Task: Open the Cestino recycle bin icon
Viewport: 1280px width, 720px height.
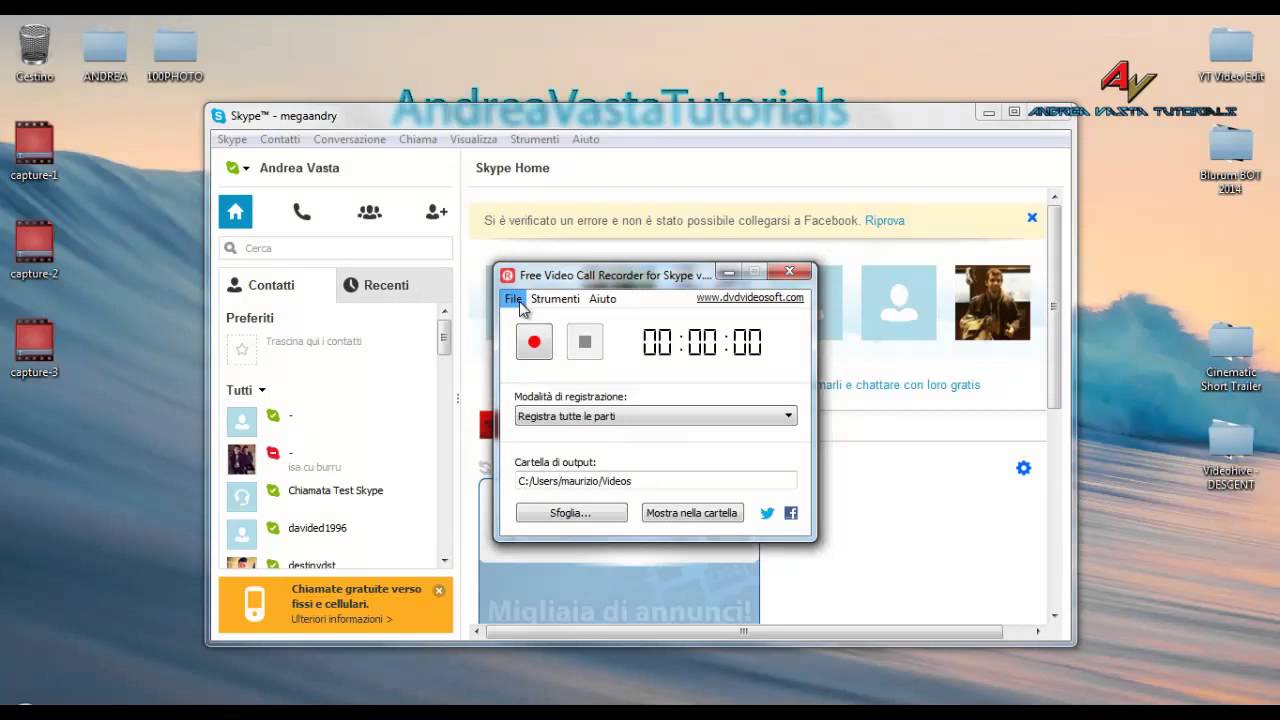Action: (x=34, y=53)
